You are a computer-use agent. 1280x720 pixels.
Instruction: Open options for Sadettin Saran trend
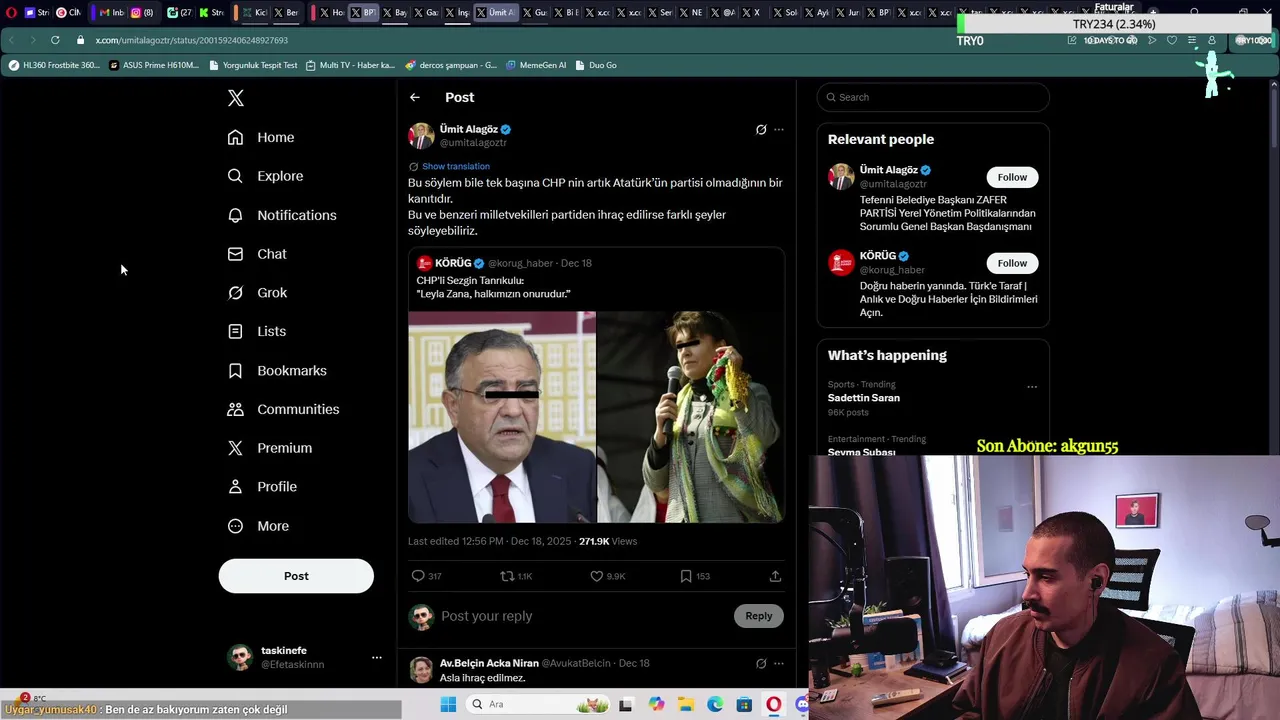point(1032,387)
